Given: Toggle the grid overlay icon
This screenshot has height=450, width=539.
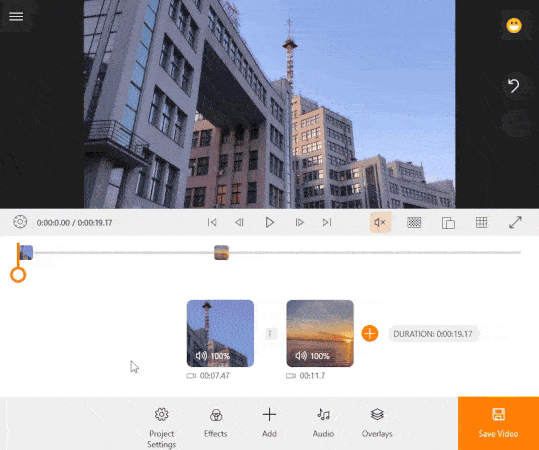Looking at the screenshot, I should click(x=481, y=222).
